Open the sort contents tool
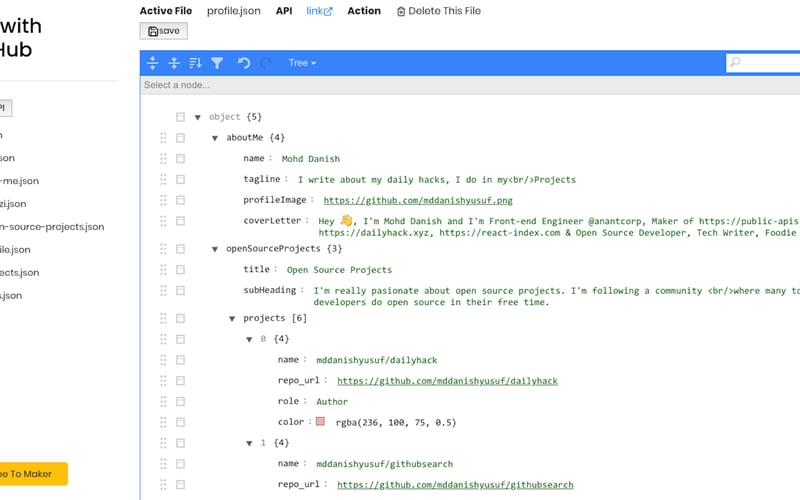The image size is (800, 500). coord(195,63)
